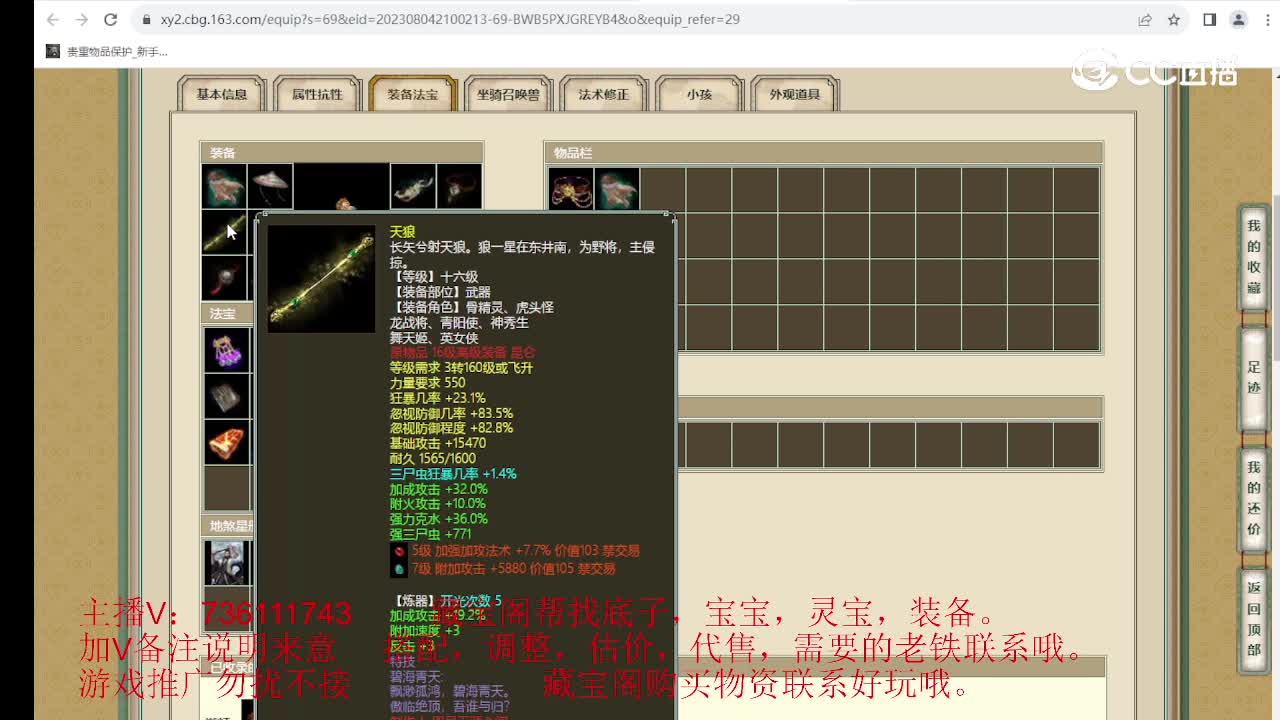Image resolution: width=1280 pixels, height=720 pixels.
Task: Open the 法术修正 tab
Action: click(x=603, y=95)
